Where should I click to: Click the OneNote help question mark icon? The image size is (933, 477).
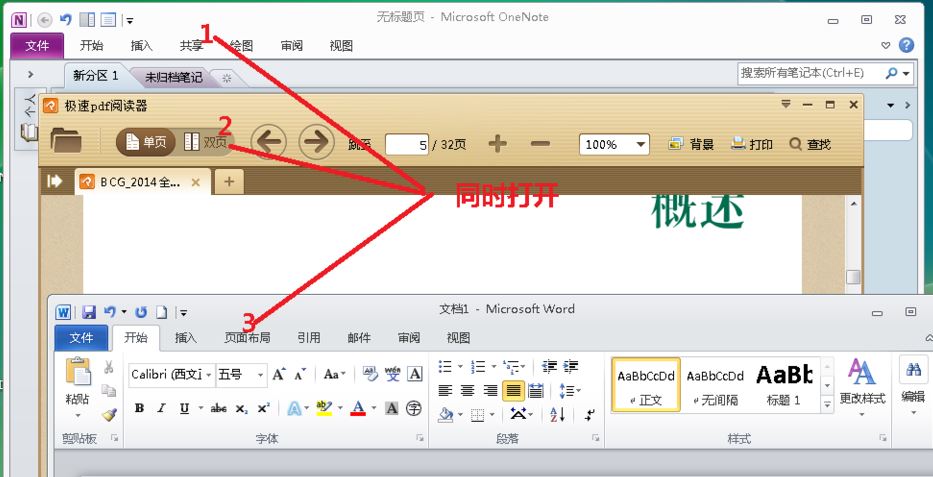tap(906, 45)
